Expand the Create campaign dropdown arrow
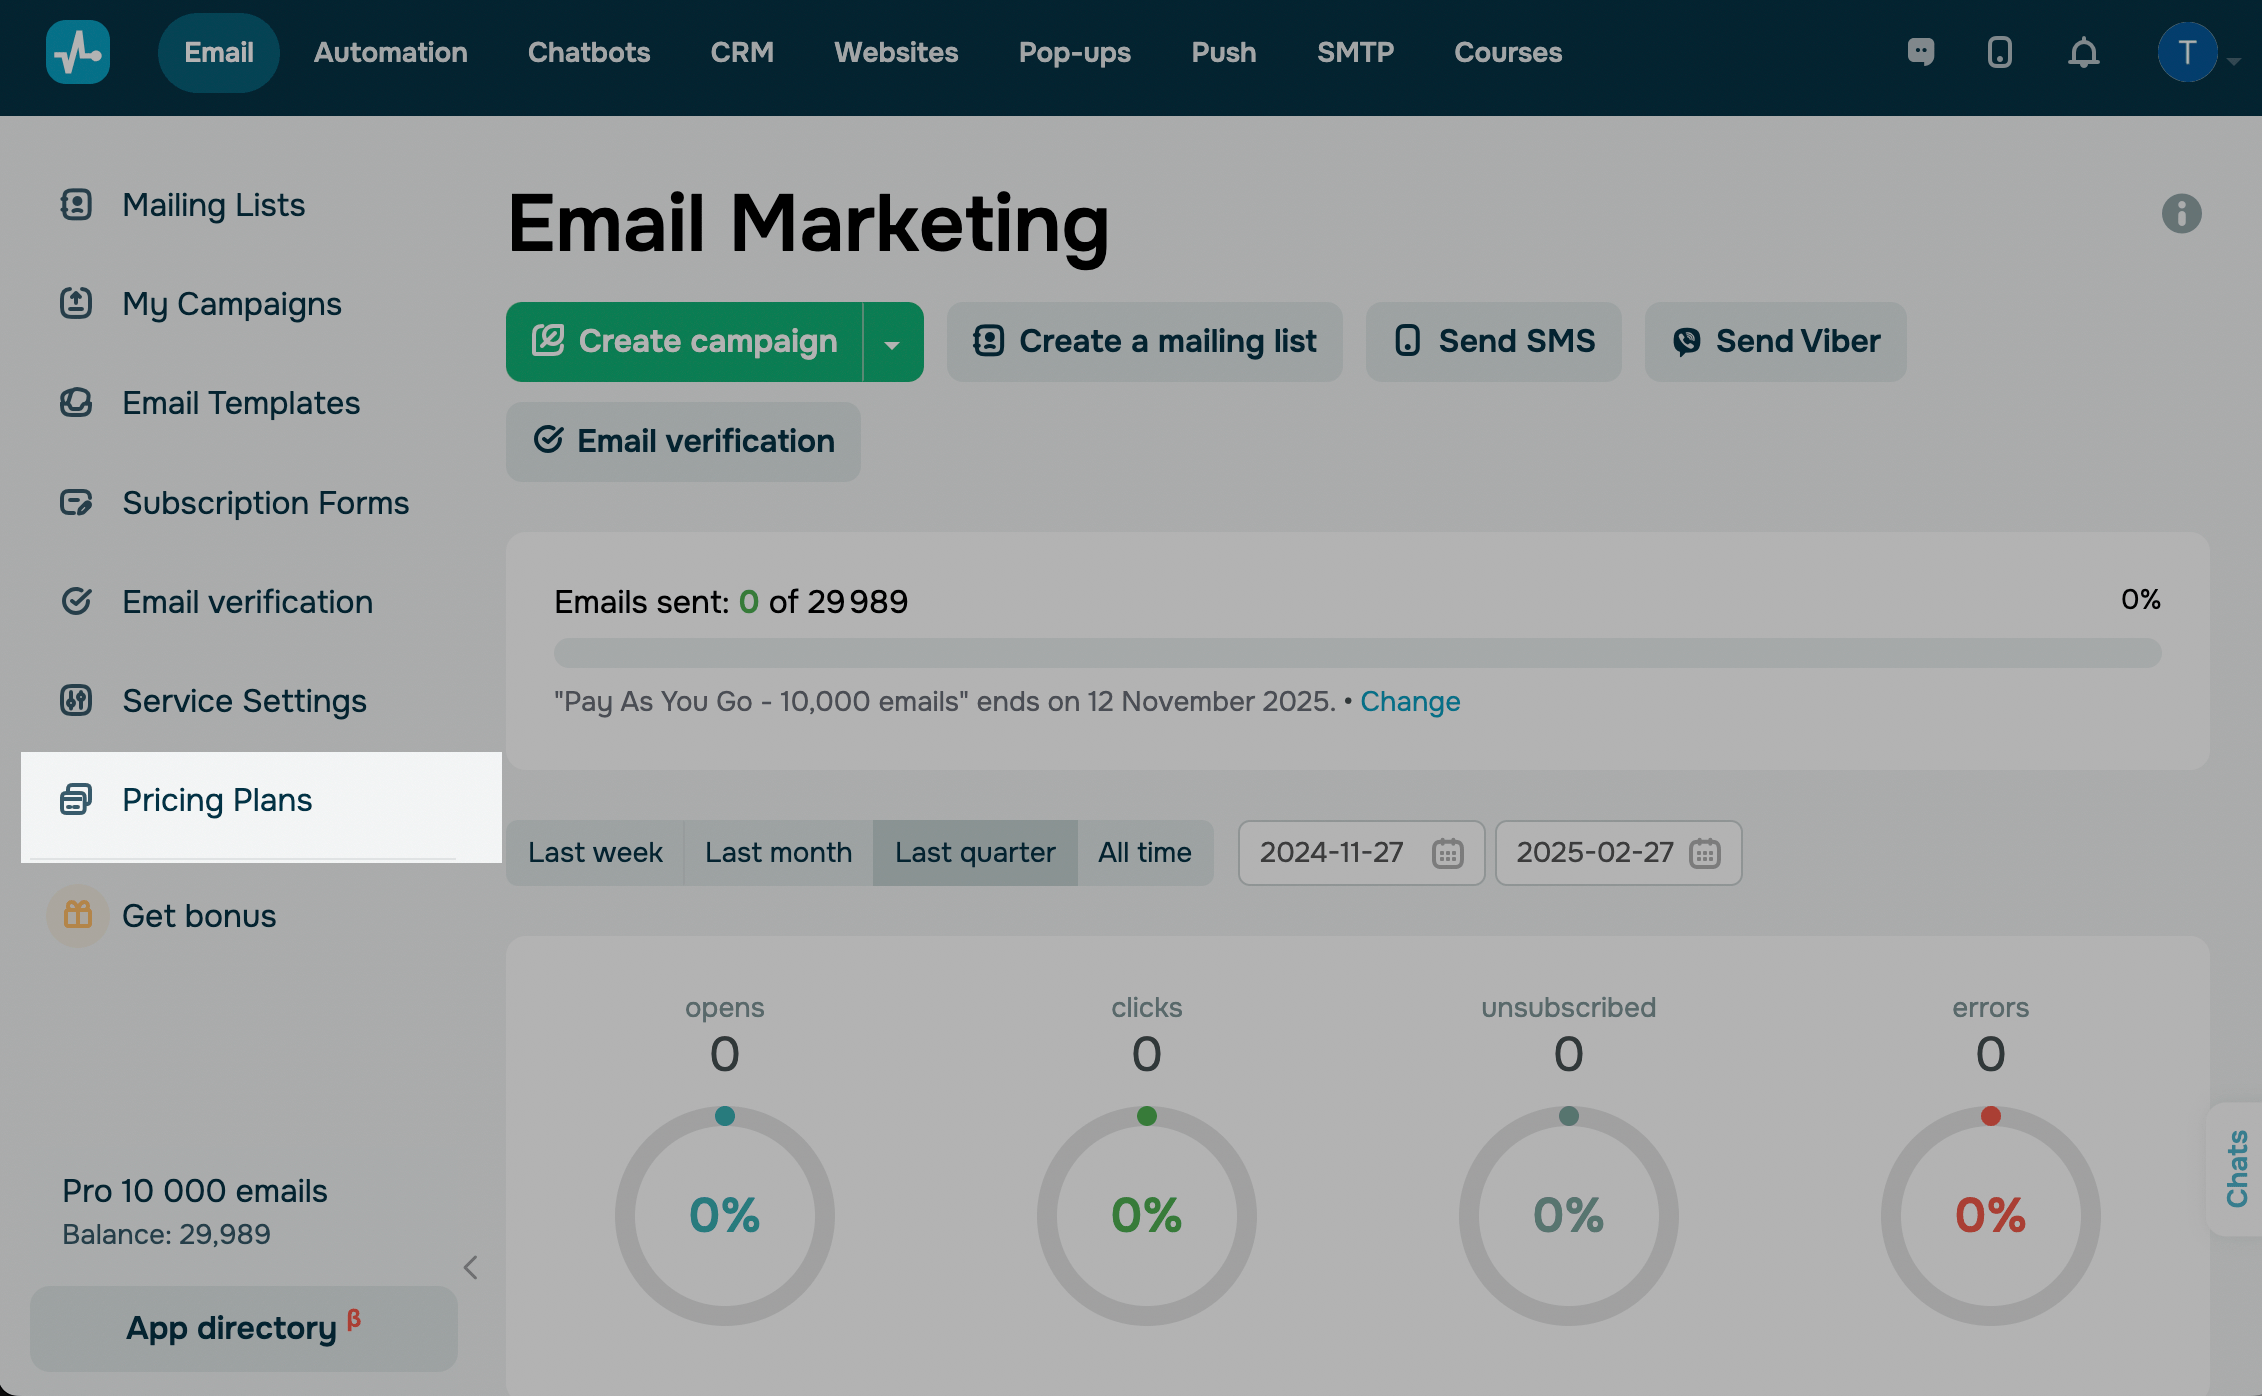This screenshot has width=2262, height=1396. (x=892, y=343)
